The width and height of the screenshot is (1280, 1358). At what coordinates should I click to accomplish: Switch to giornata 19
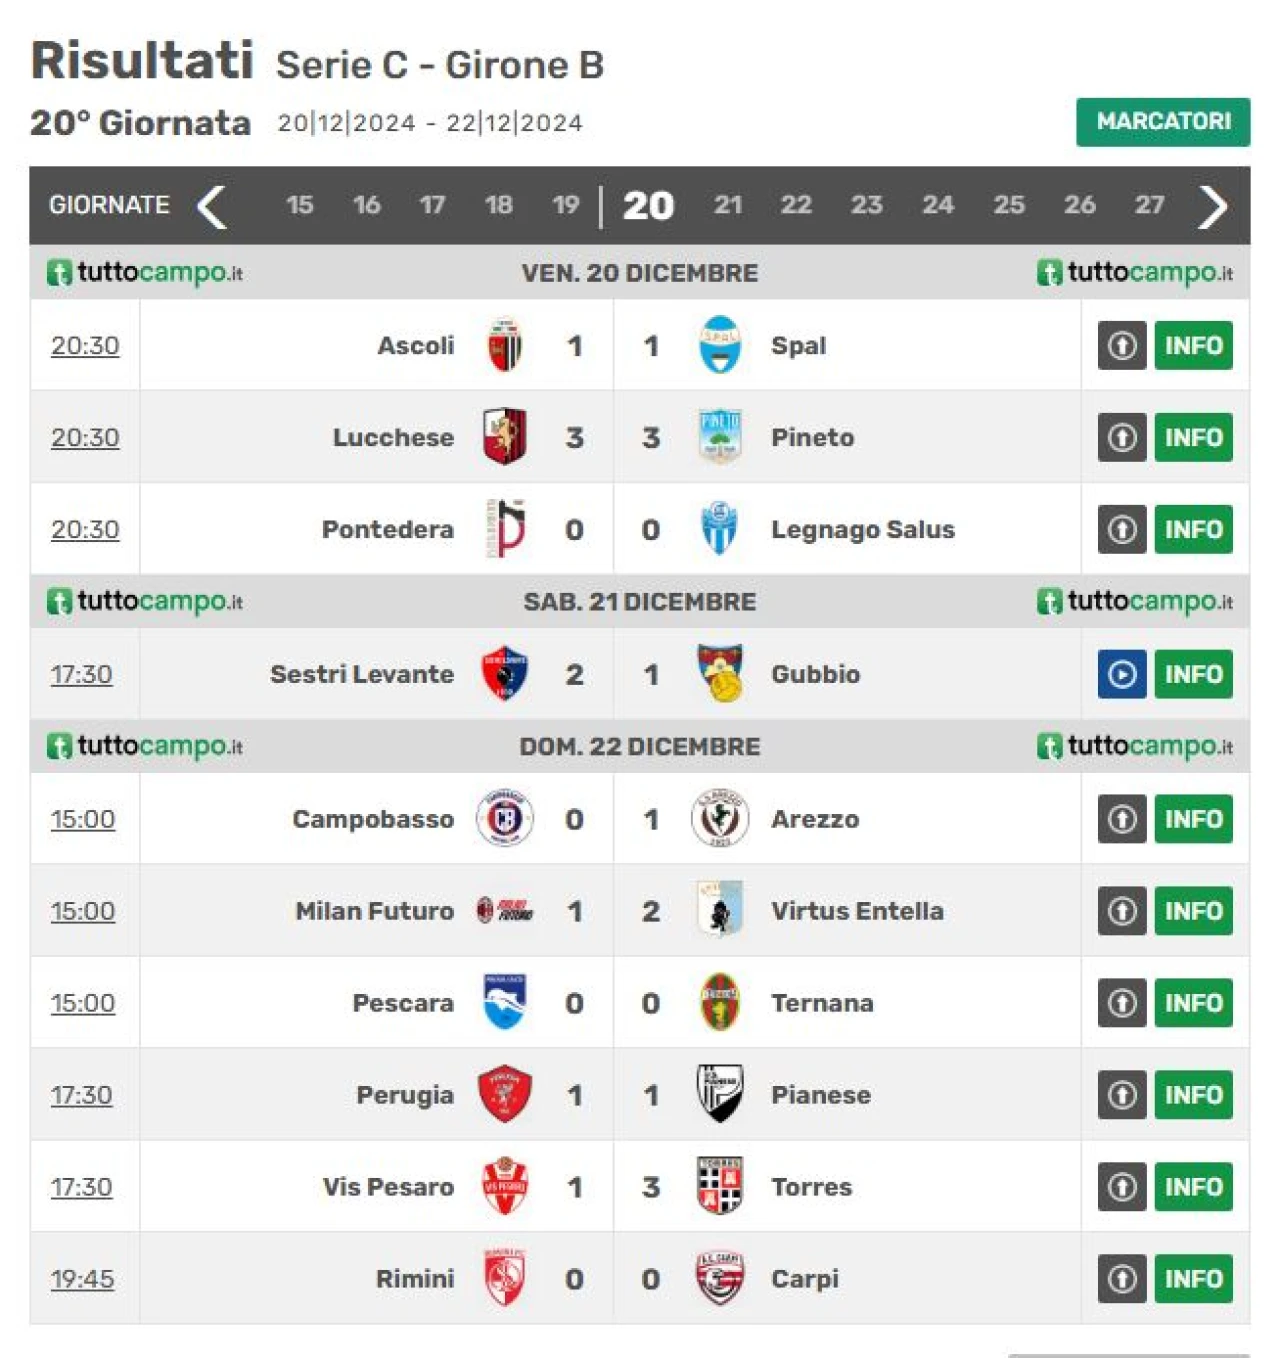[566, 205]
